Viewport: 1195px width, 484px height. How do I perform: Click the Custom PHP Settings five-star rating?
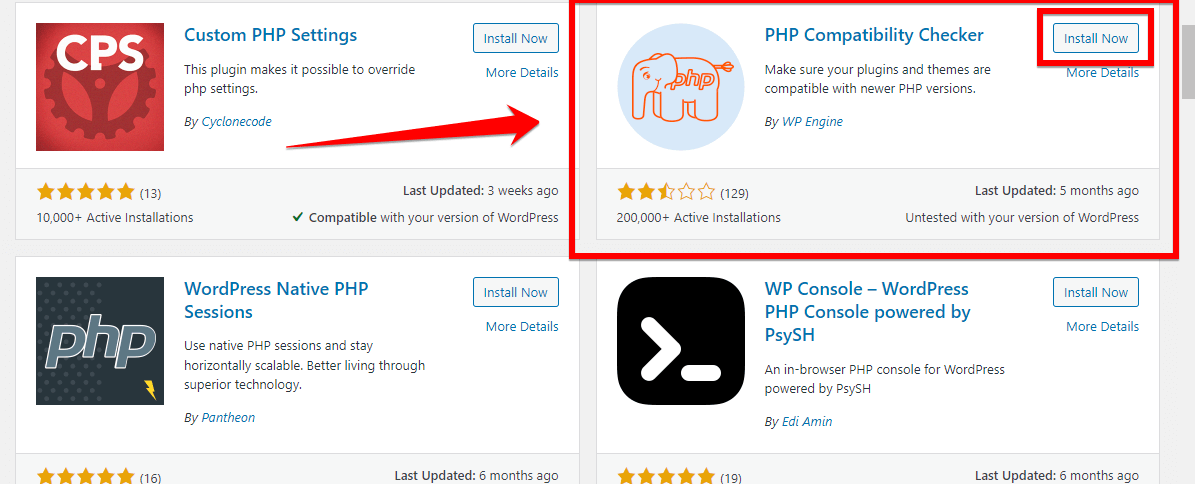coord(85,192)
